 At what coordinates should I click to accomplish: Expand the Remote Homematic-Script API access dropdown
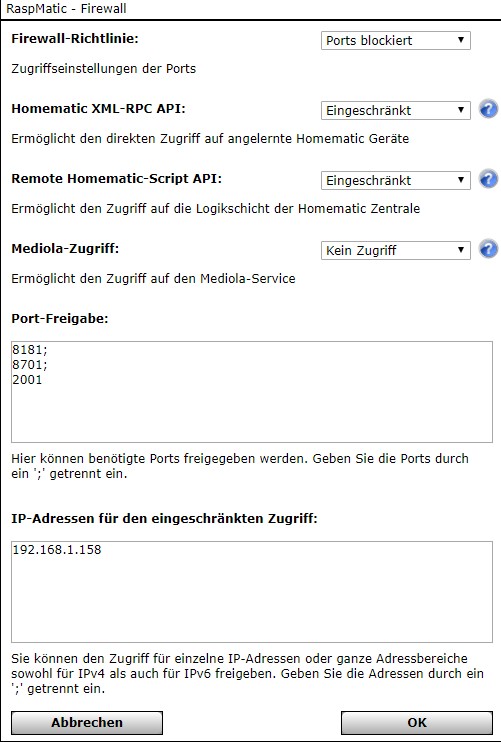[x=396, y=180]
